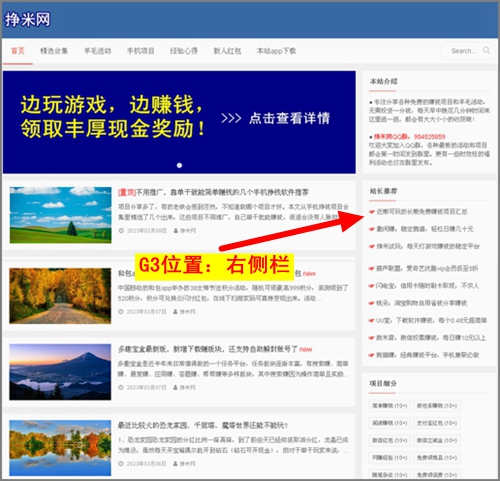The height and width of the screenshot is (481, 500).
Task: Select the 免费领商品 (10+) tag
Action: 437,458
